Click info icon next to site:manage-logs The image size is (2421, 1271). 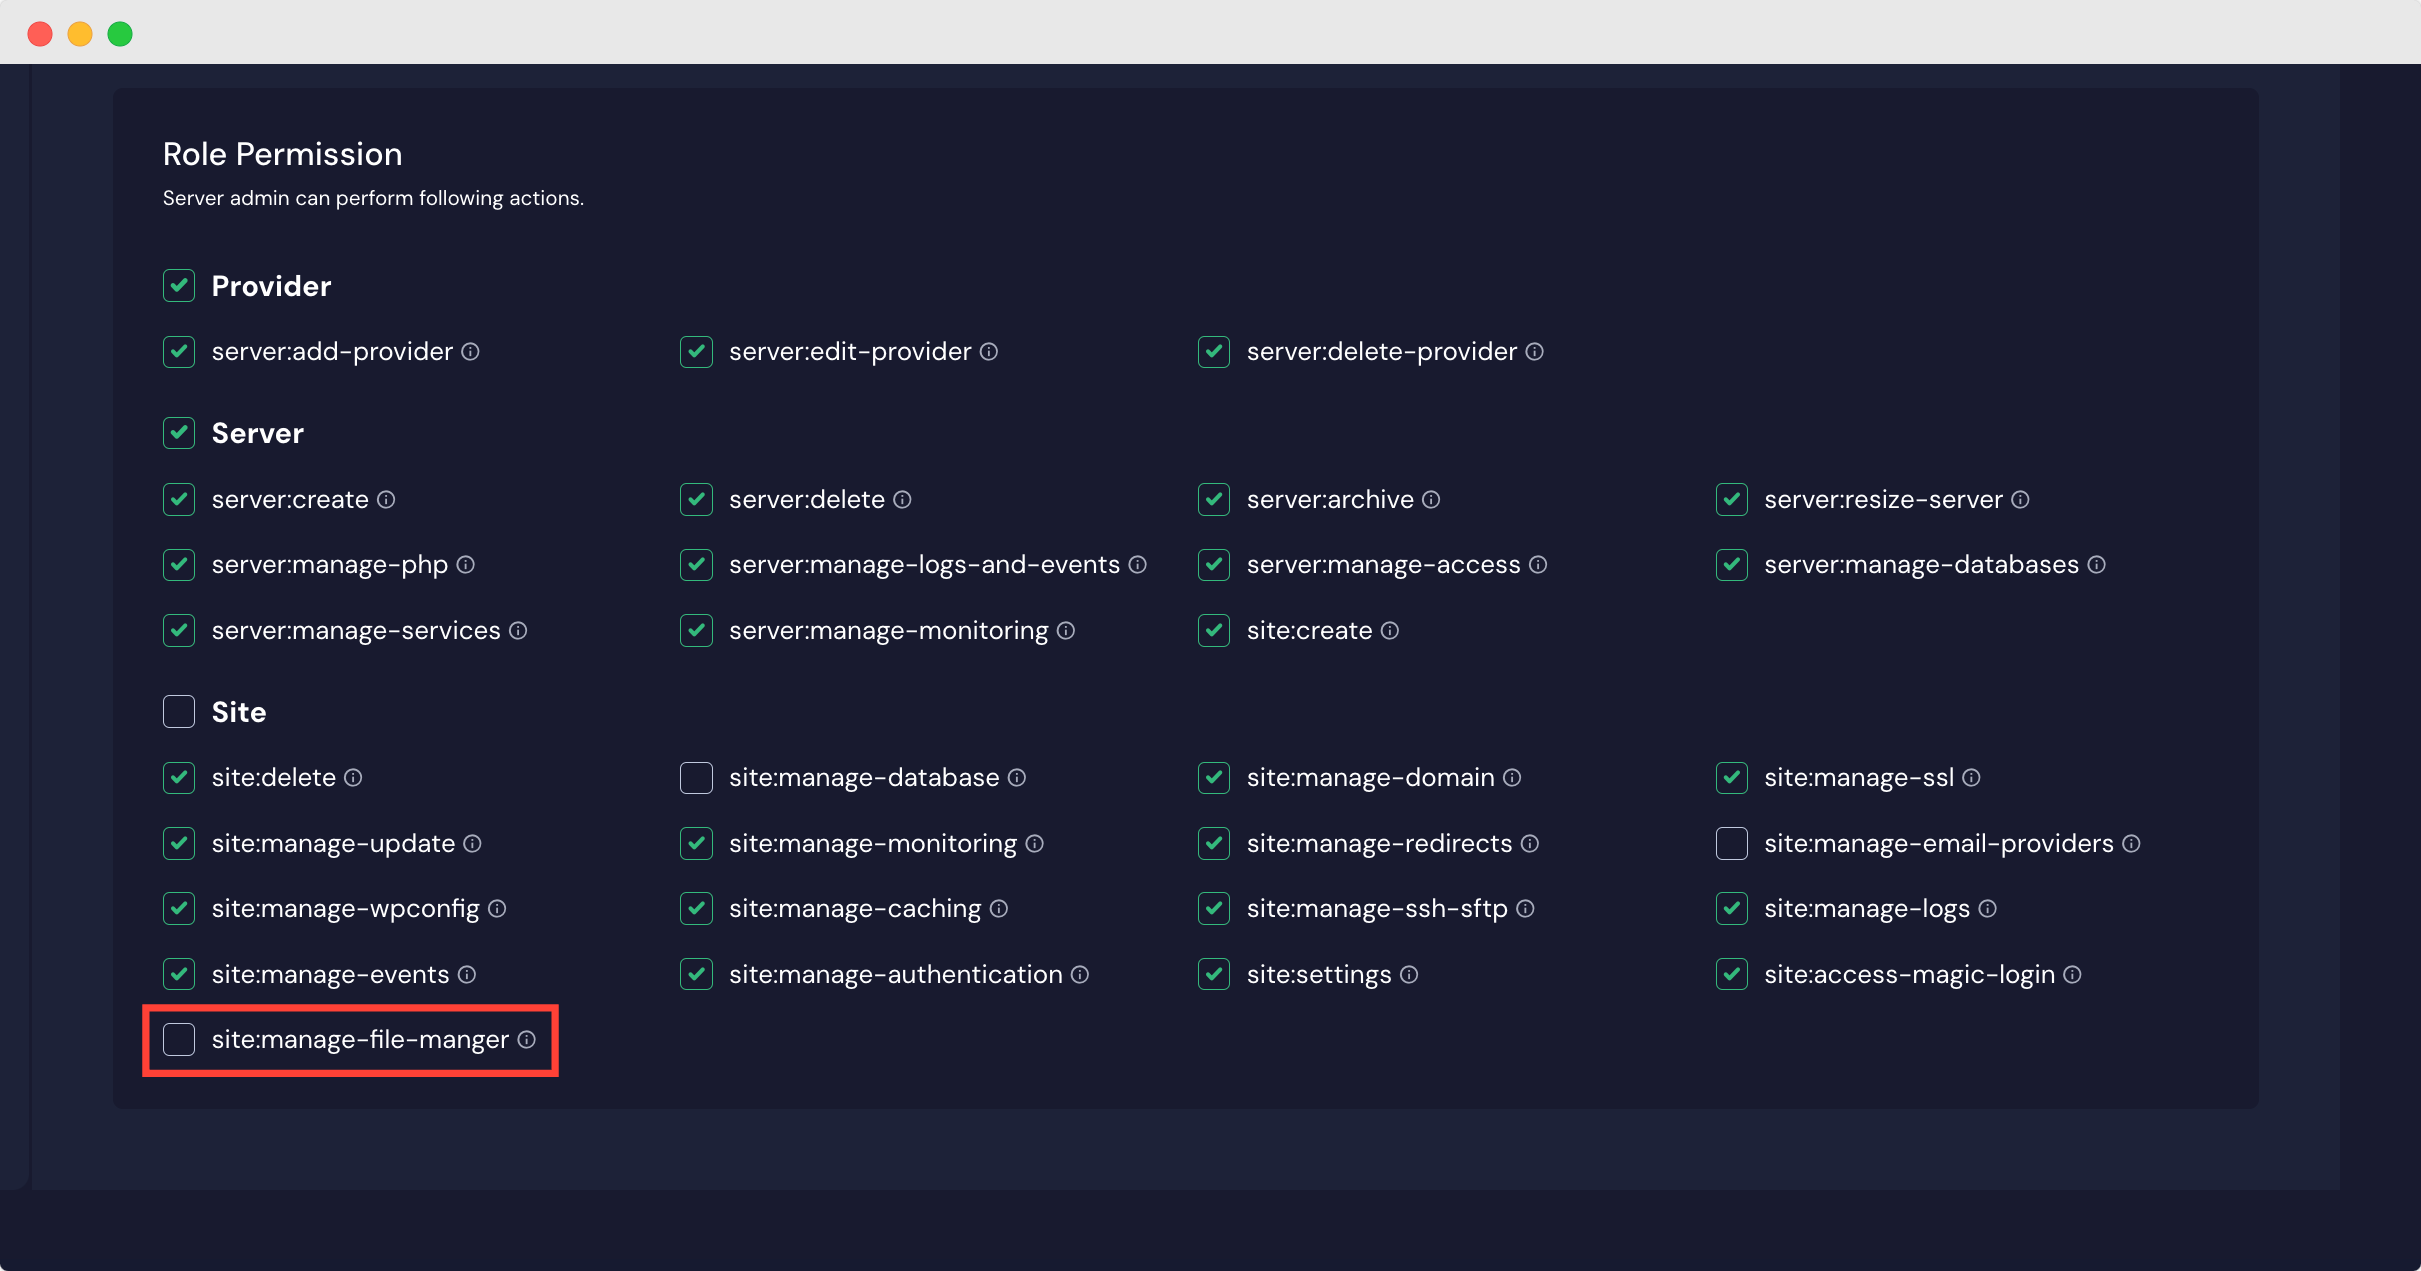(1989, 909)
